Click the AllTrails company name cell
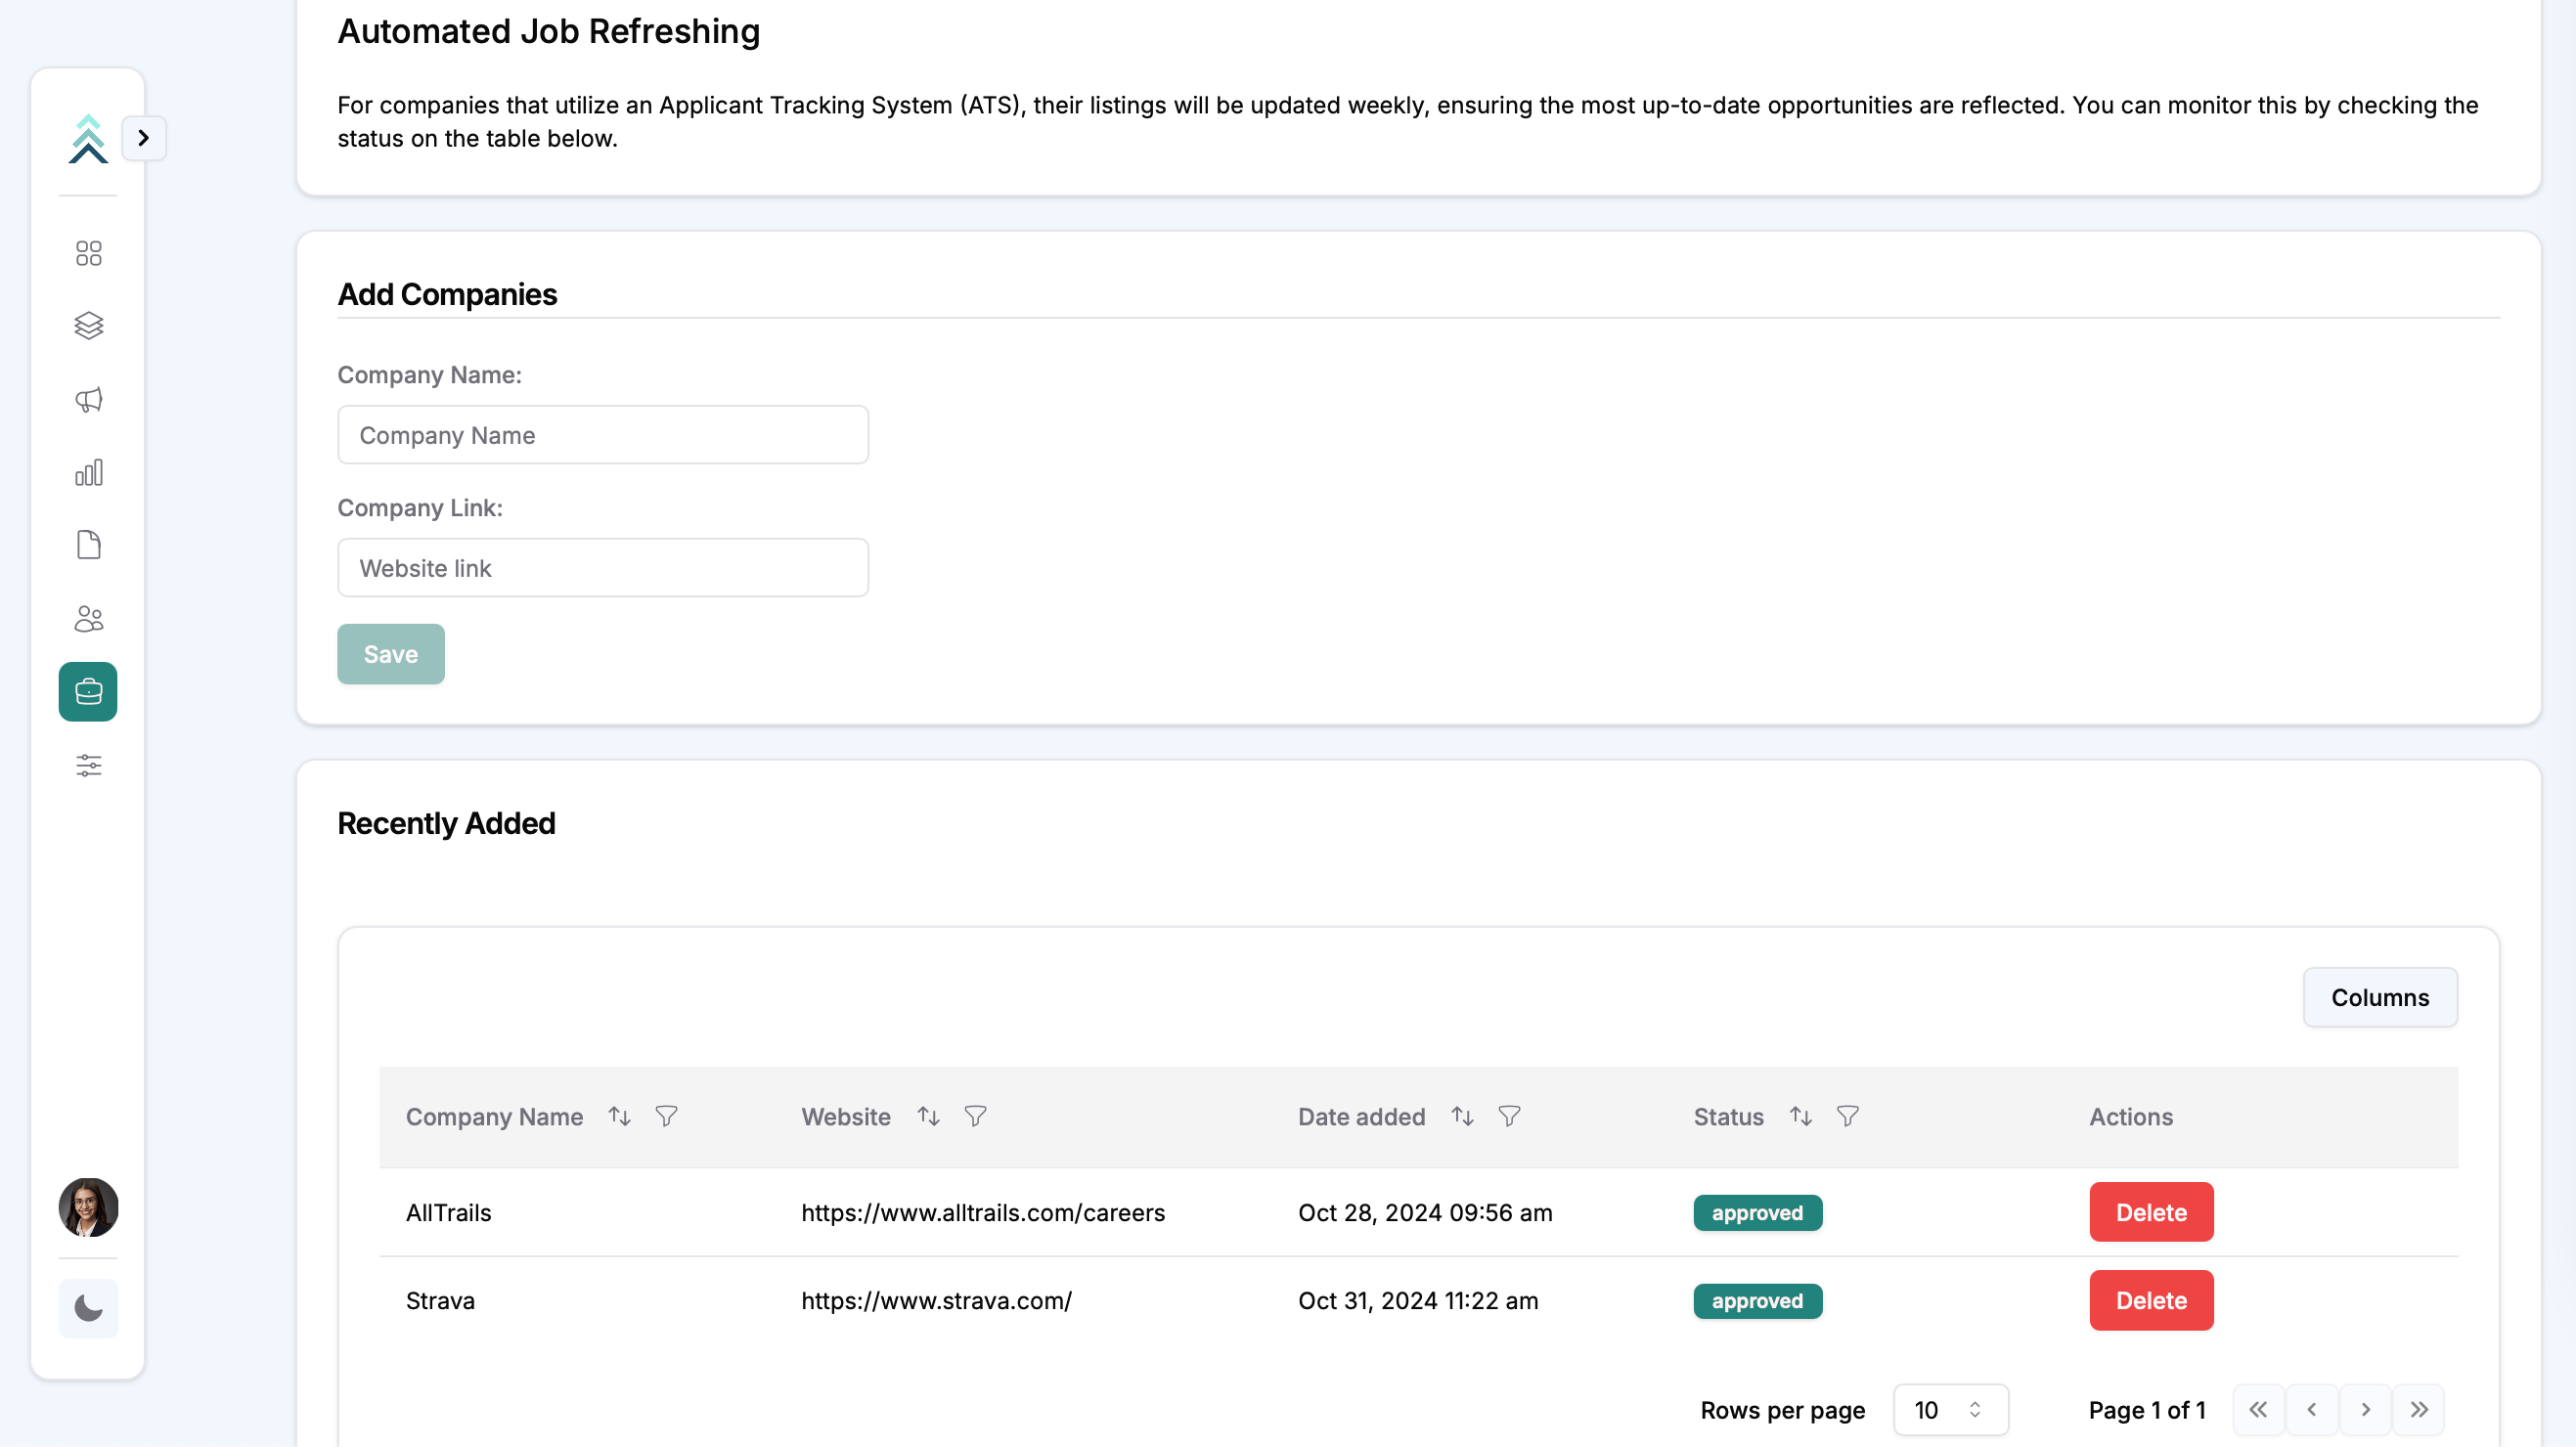2576x1447 pixels. [x=448, y=1212]
